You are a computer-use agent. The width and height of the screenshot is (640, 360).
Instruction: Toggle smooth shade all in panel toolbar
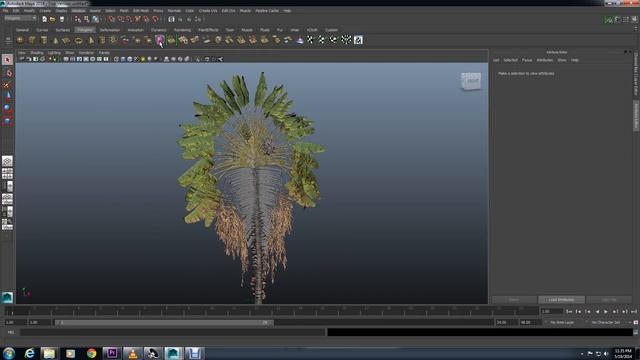(x=123, y=59)
